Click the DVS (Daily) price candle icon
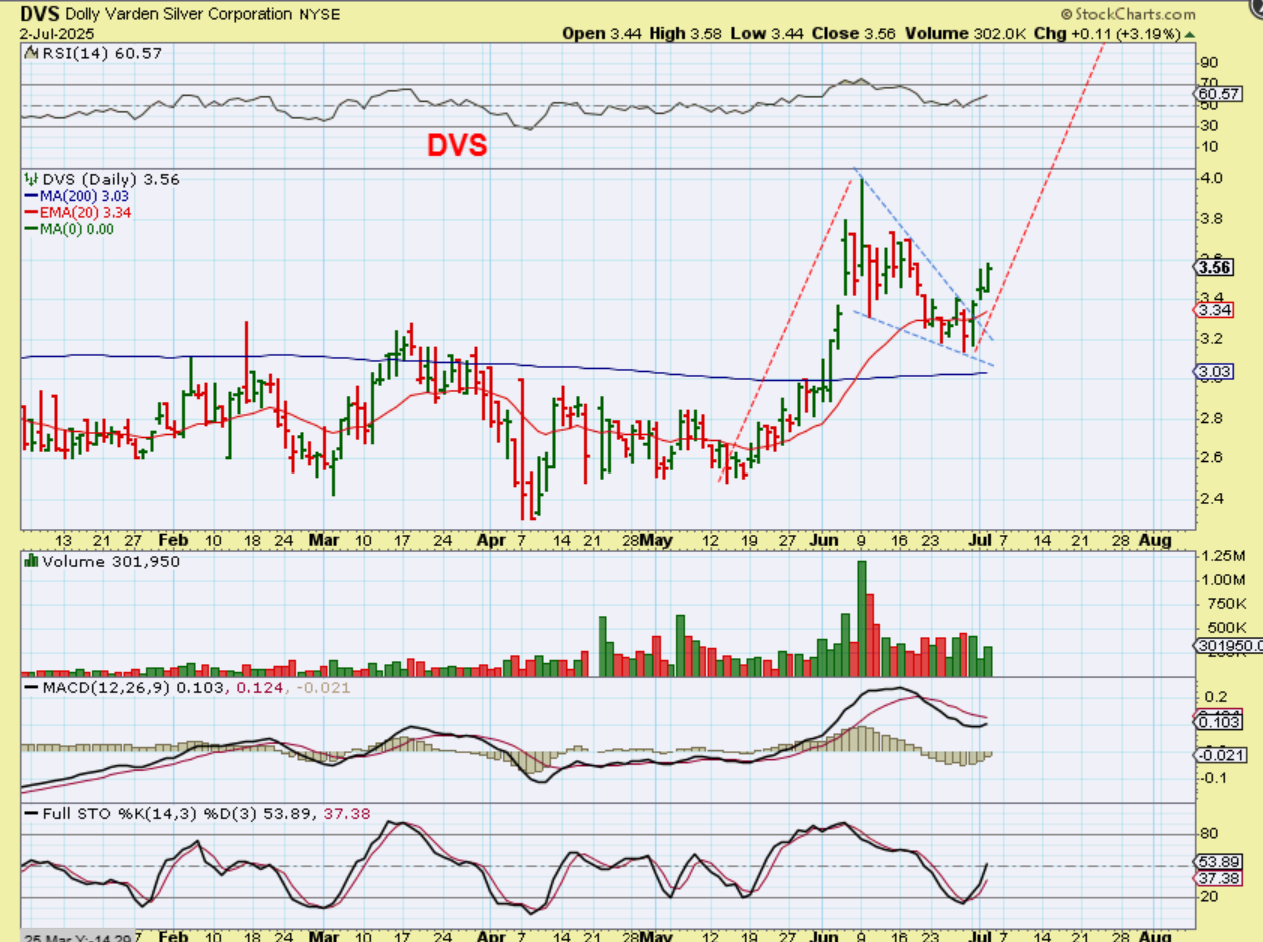The width and height of the screenshot is (1263, 942). click(x=30, y=179)
